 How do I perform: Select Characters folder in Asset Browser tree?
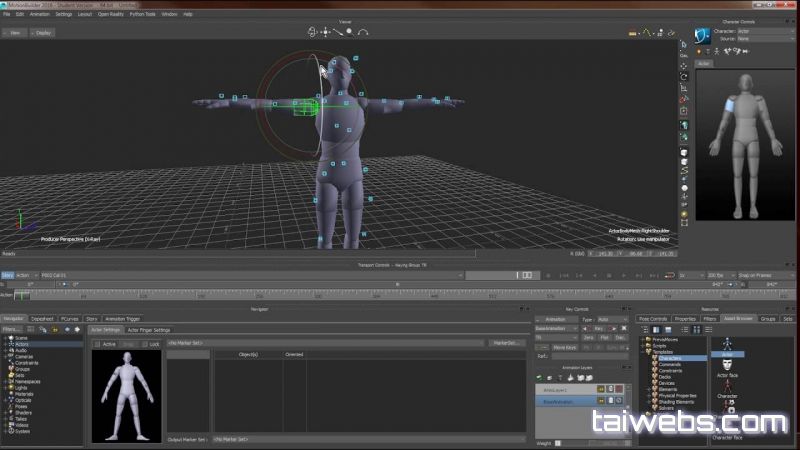point(670,357)
